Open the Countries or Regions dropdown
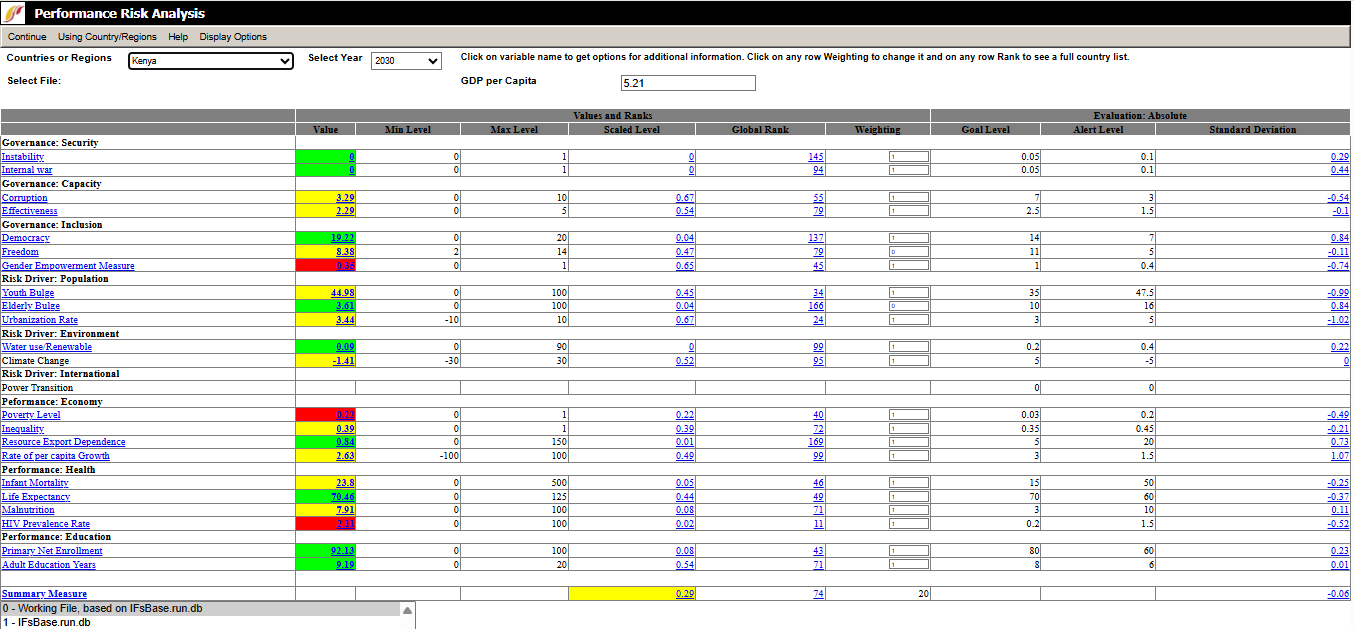 210,61
